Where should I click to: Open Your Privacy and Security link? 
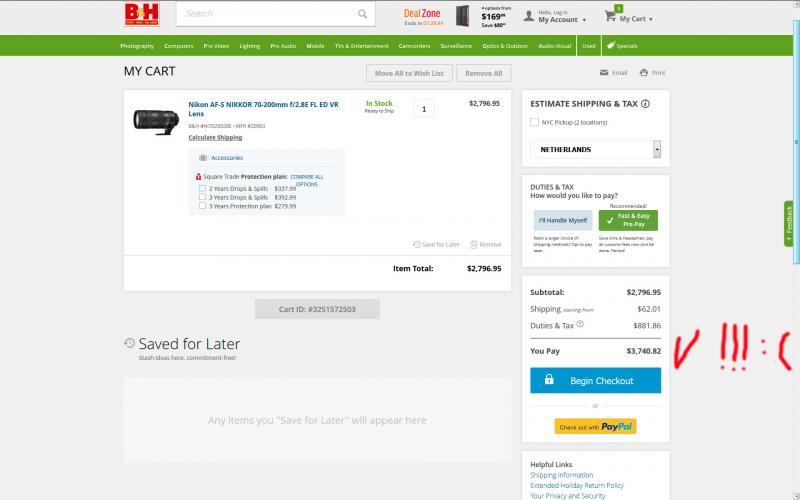click(x=567, y=495)
